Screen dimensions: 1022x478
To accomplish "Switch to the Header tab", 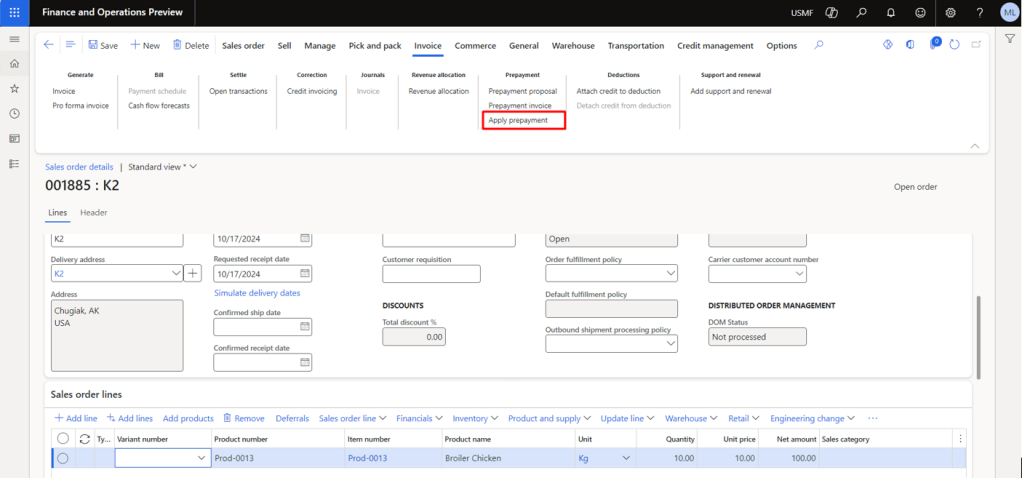I will coord(94,212).
